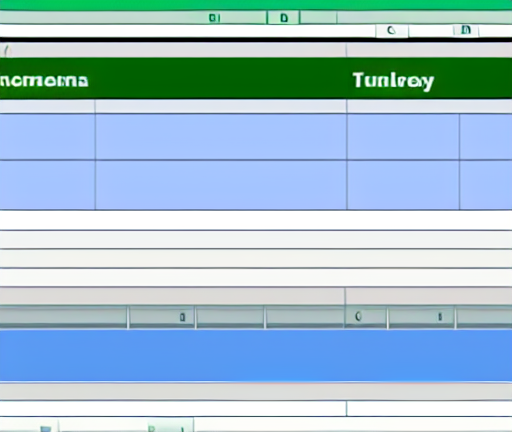512x432 pixels.
Task: Click the lower header cell right of '0'
Action: (421, 317)
